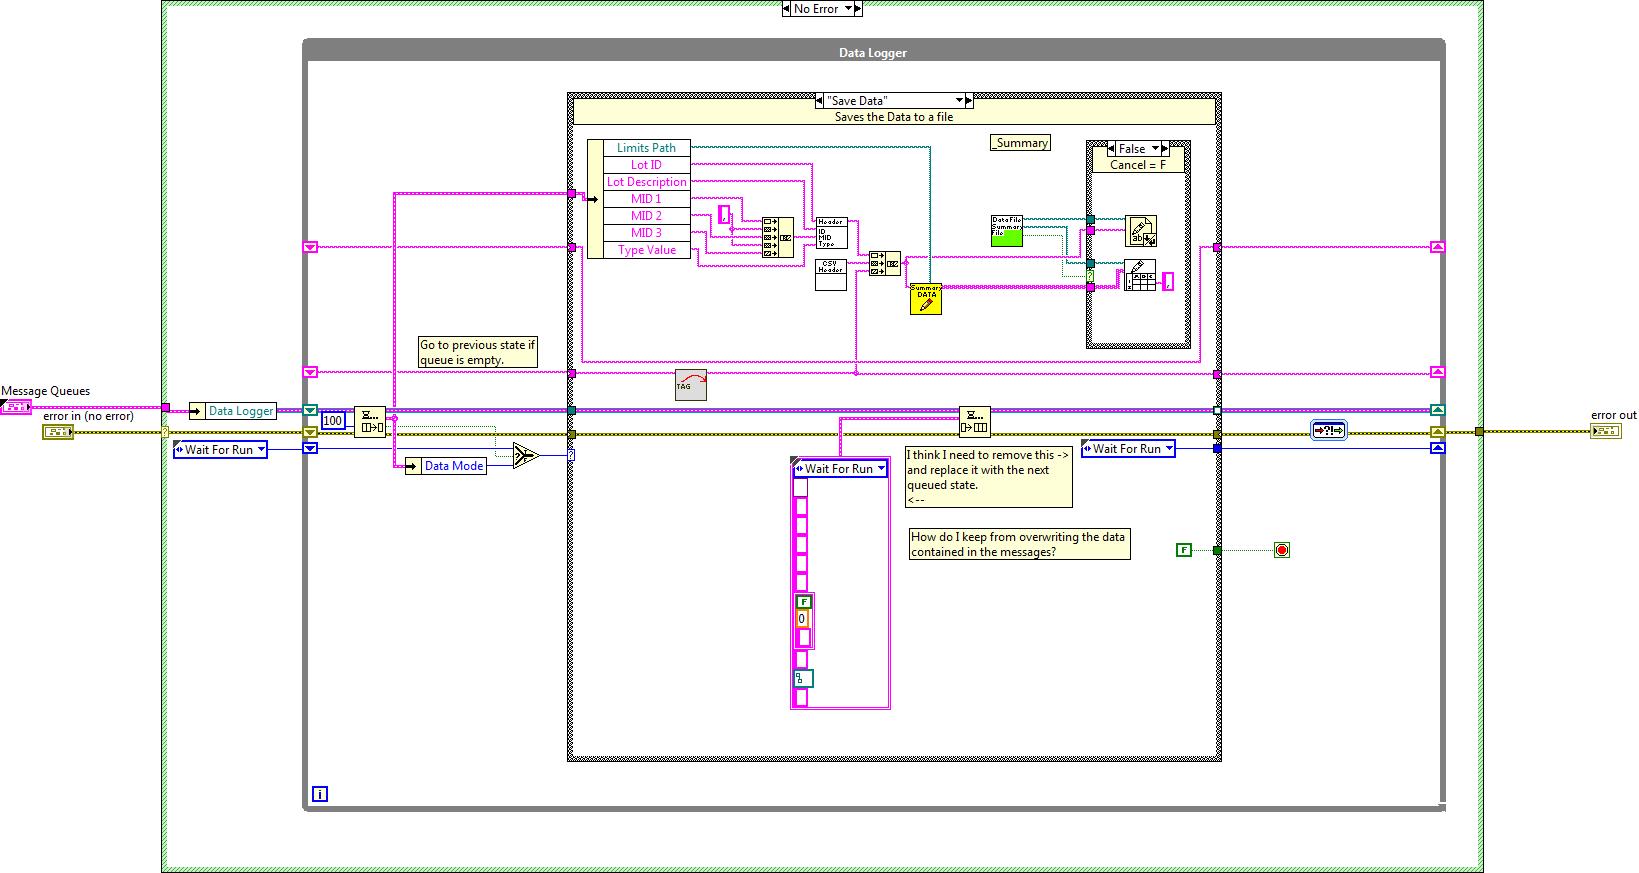Click the orange 0 constant in cluster
The image size is (1639, 873).
pyautogui.click(x=802, y=620)
